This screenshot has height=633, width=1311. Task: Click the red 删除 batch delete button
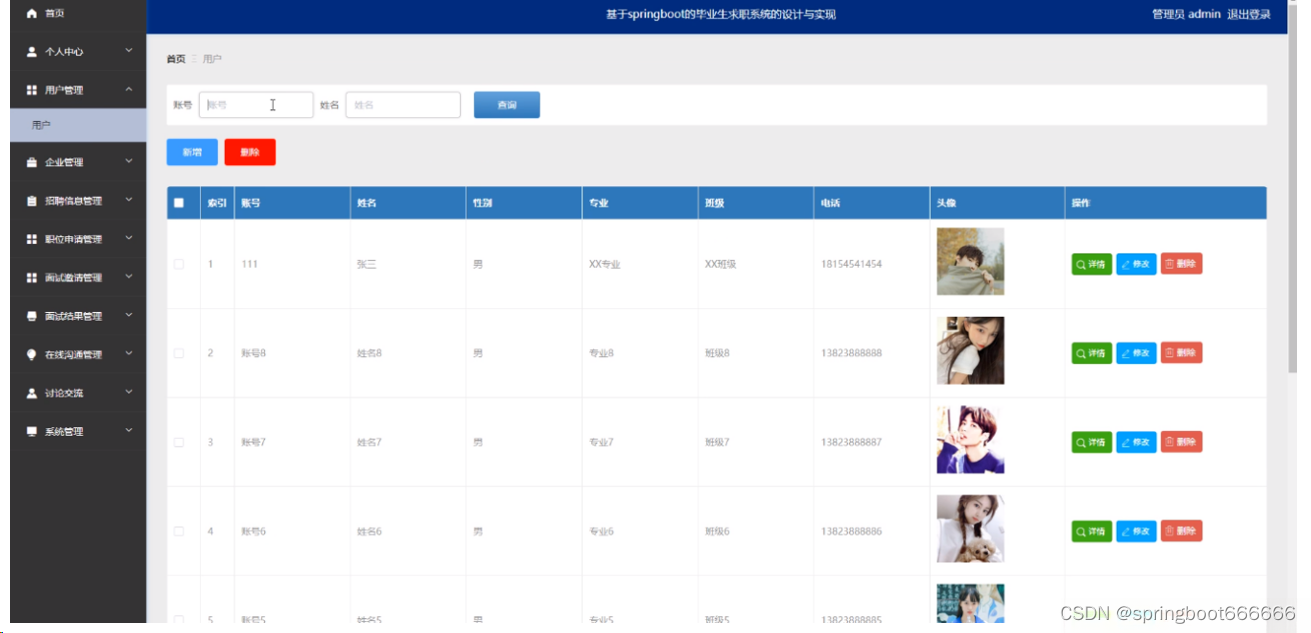point(250,152)
